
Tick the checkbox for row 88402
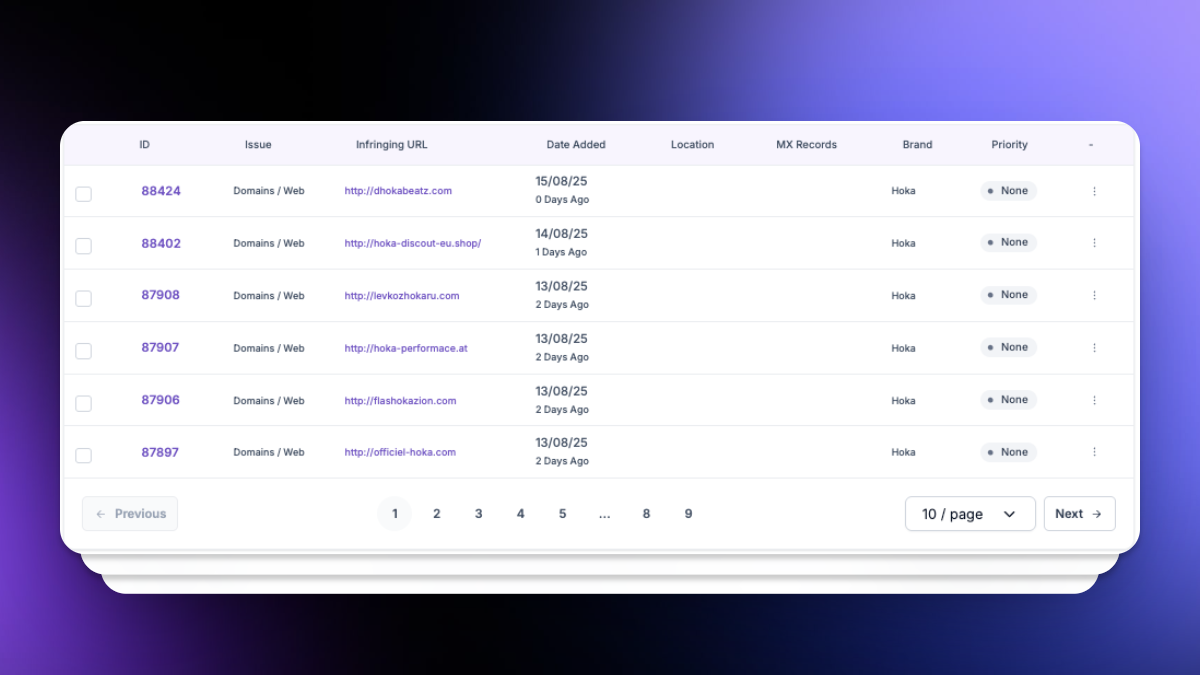84,246
